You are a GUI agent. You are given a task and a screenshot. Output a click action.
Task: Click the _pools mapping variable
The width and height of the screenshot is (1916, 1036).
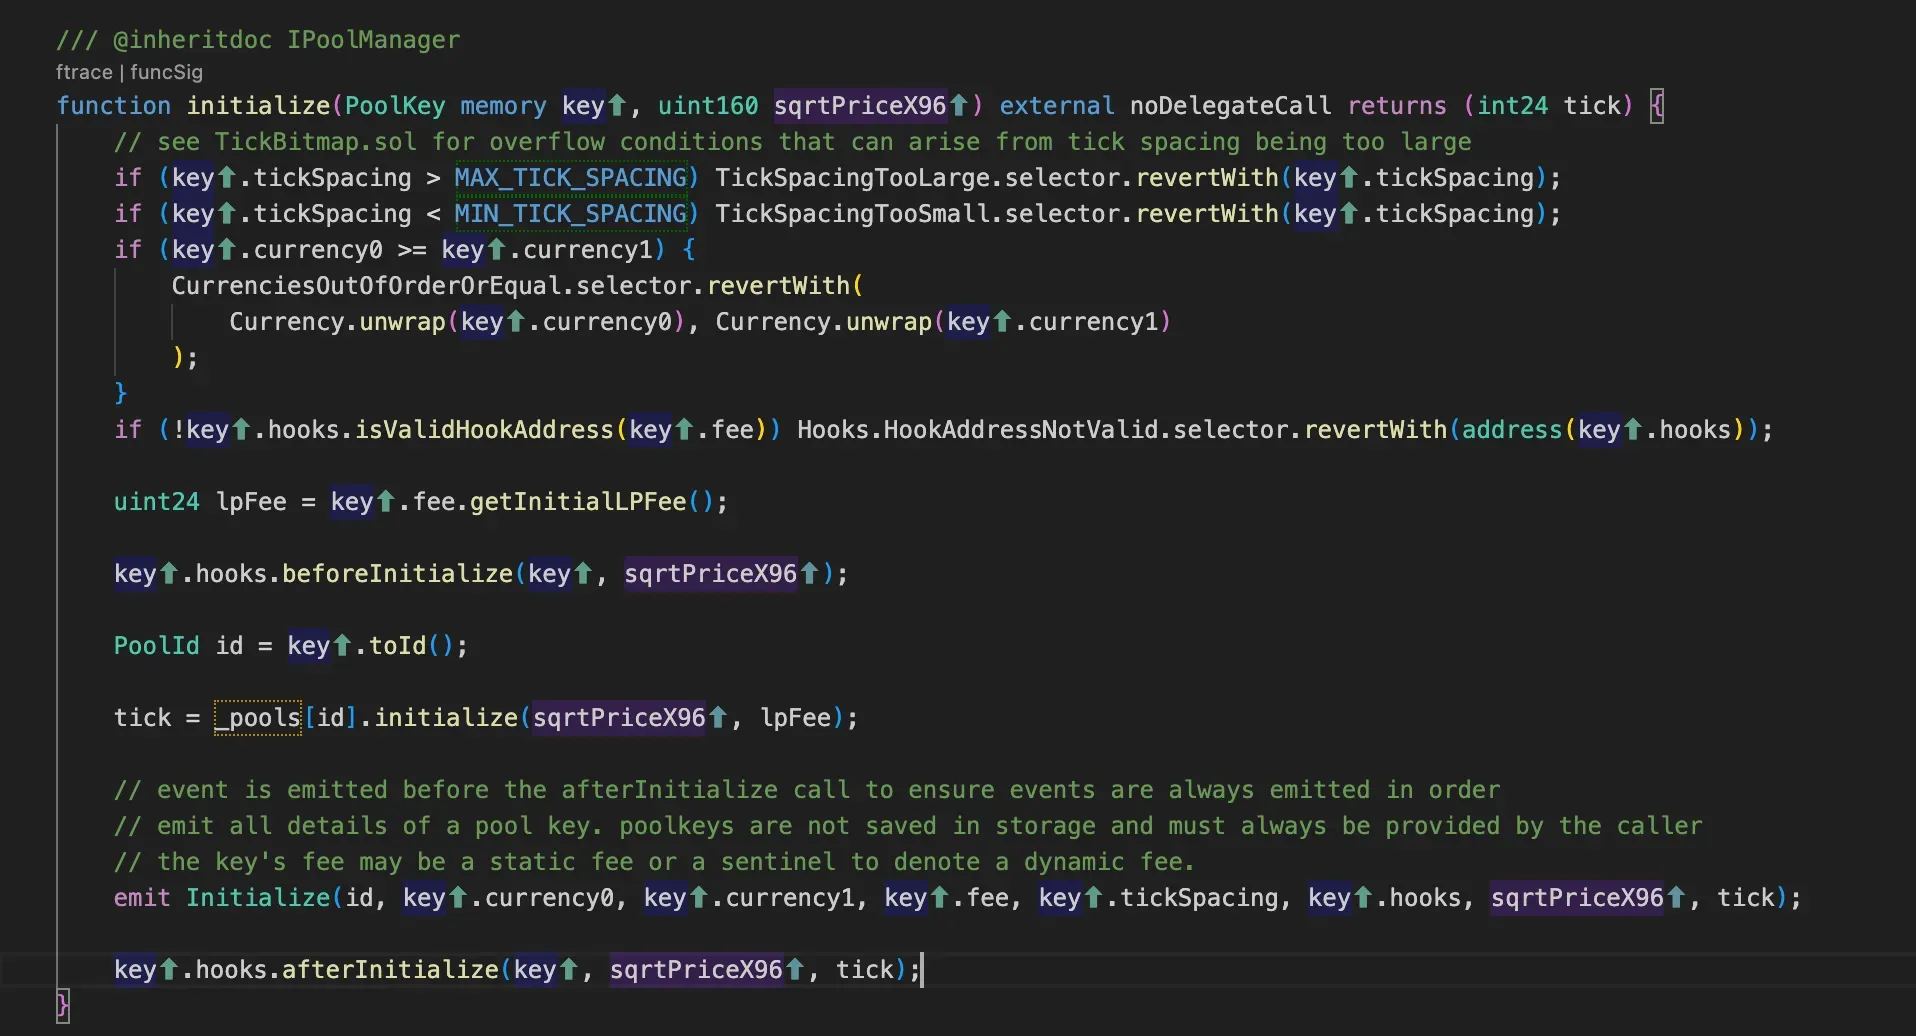[x=258, y=718]
